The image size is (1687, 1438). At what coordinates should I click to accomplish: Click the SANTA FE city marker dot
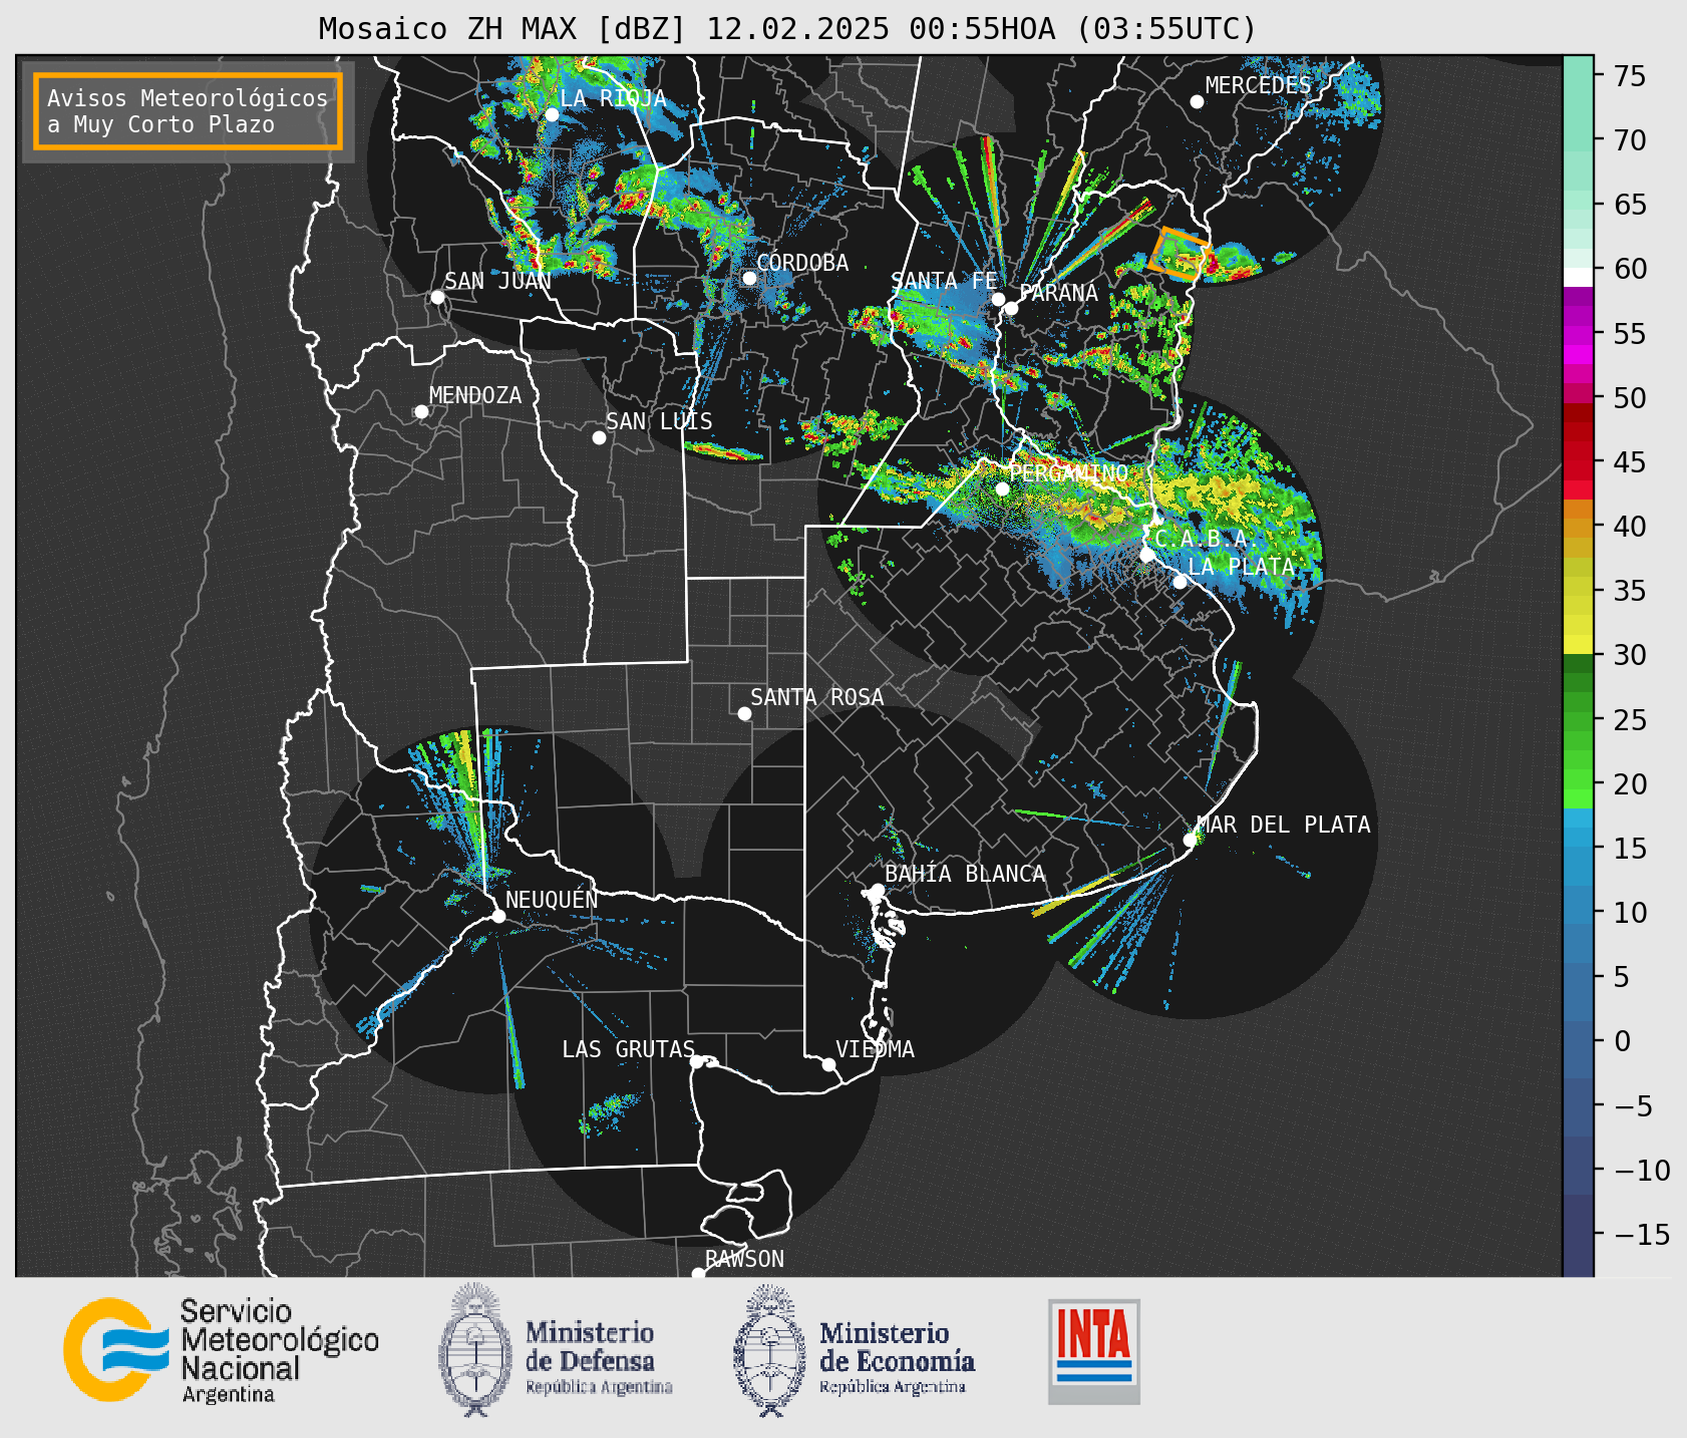pyautogui.click(x=998, y=299)
